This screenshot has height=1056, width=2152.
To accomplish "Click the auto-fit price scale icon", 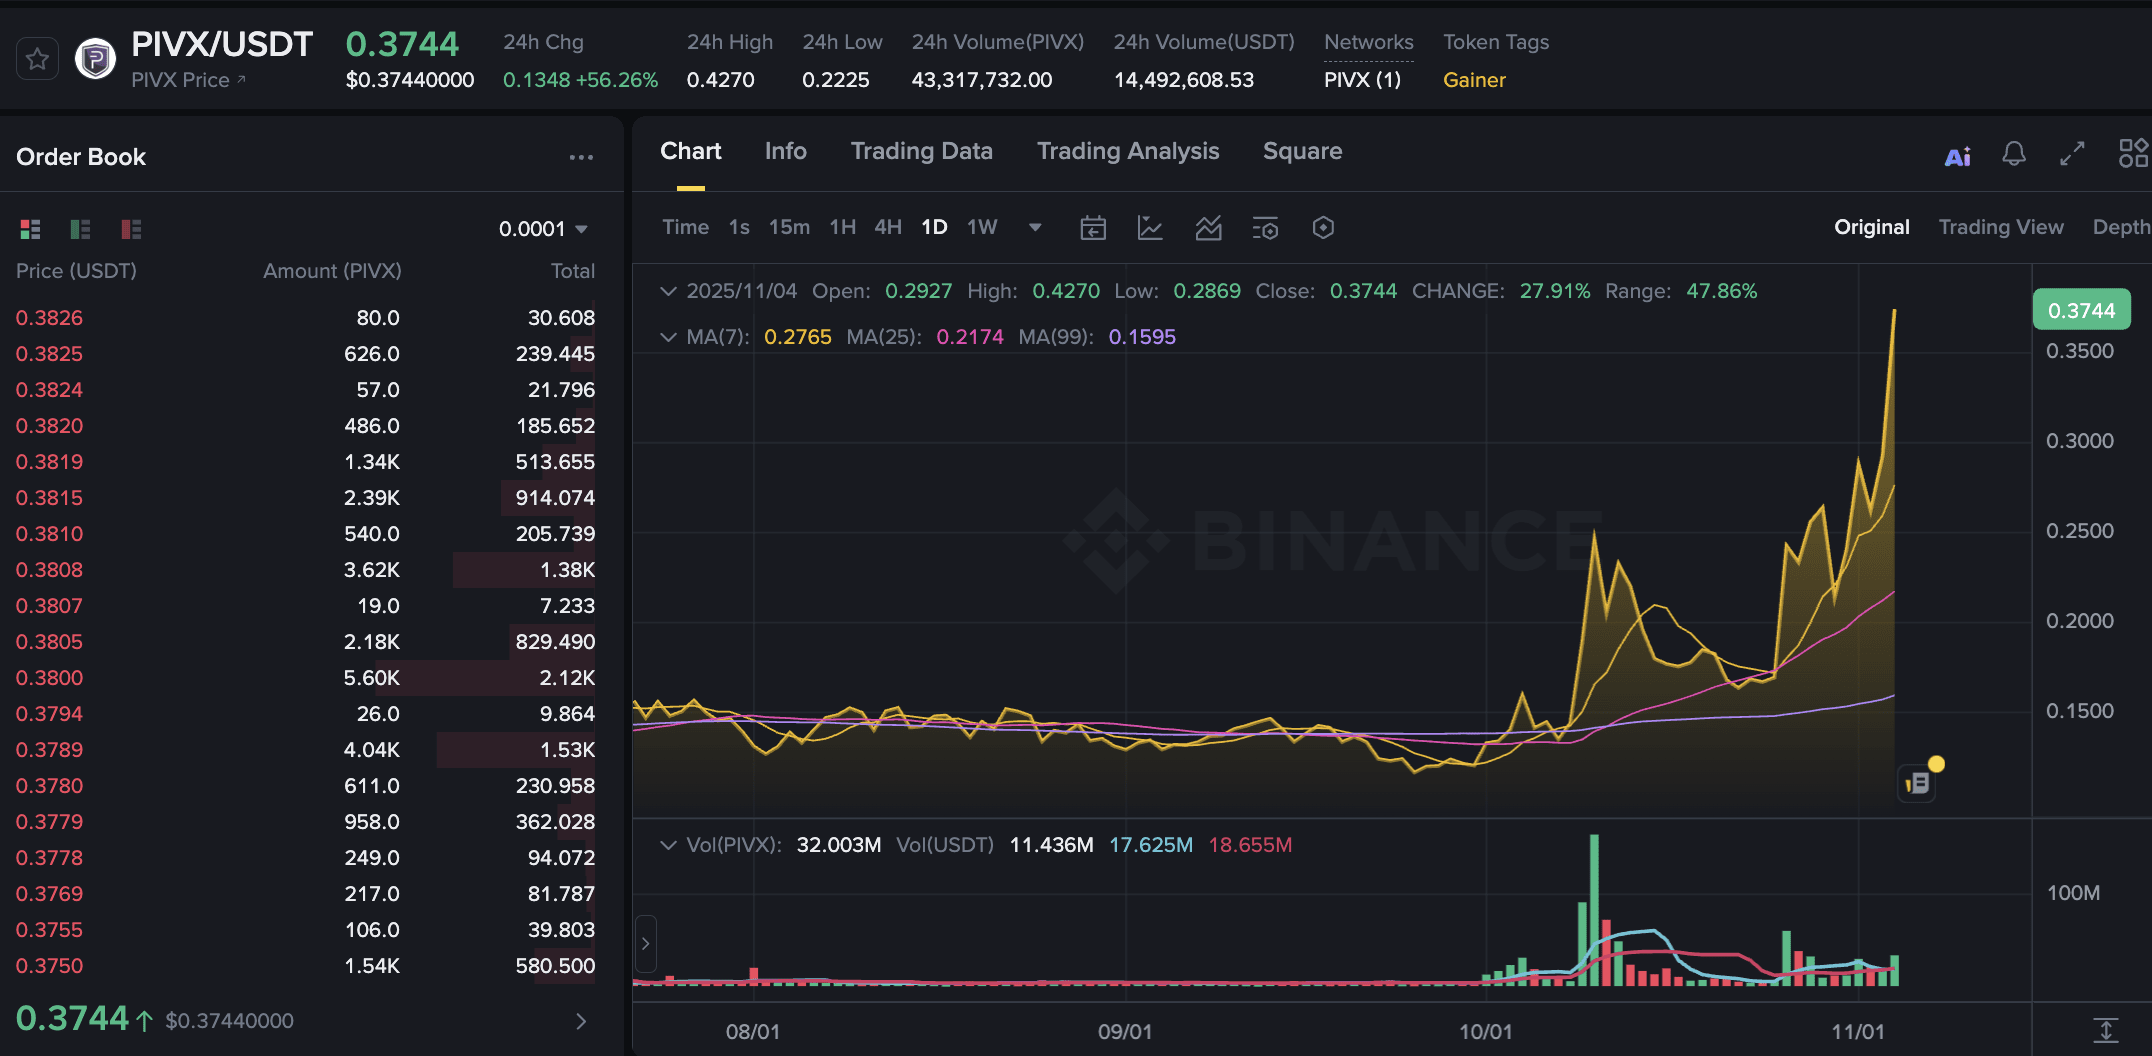I will pos(2106,1030).
